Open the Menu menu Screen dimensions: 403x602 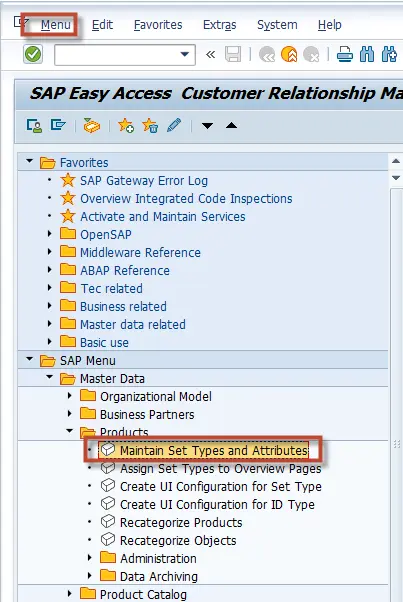click(x=56, y=25)
